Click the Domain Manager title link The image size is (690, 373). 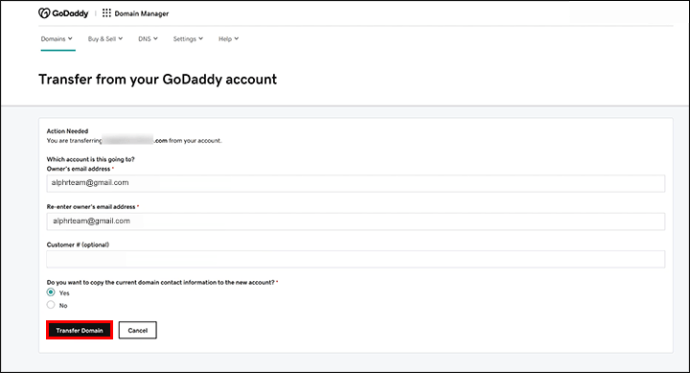tap(142, 14)
